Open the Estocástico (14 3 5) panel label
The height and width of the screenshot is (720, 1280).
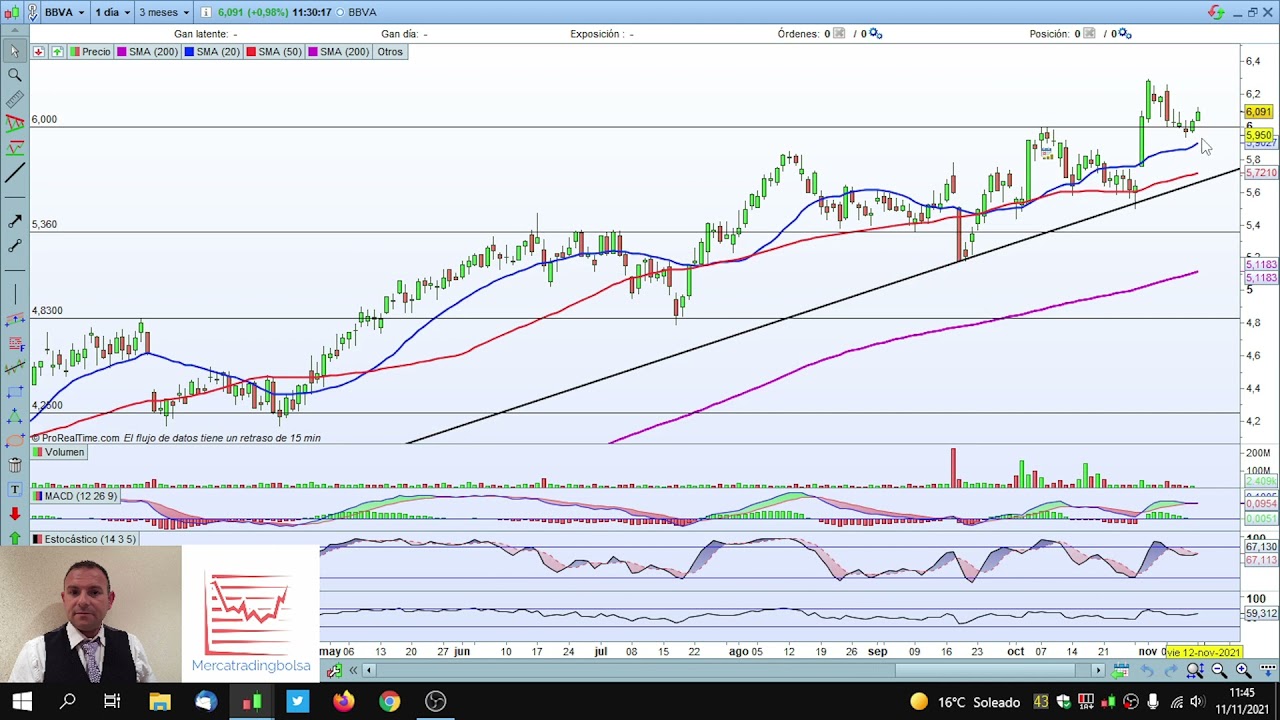[84, 539]
